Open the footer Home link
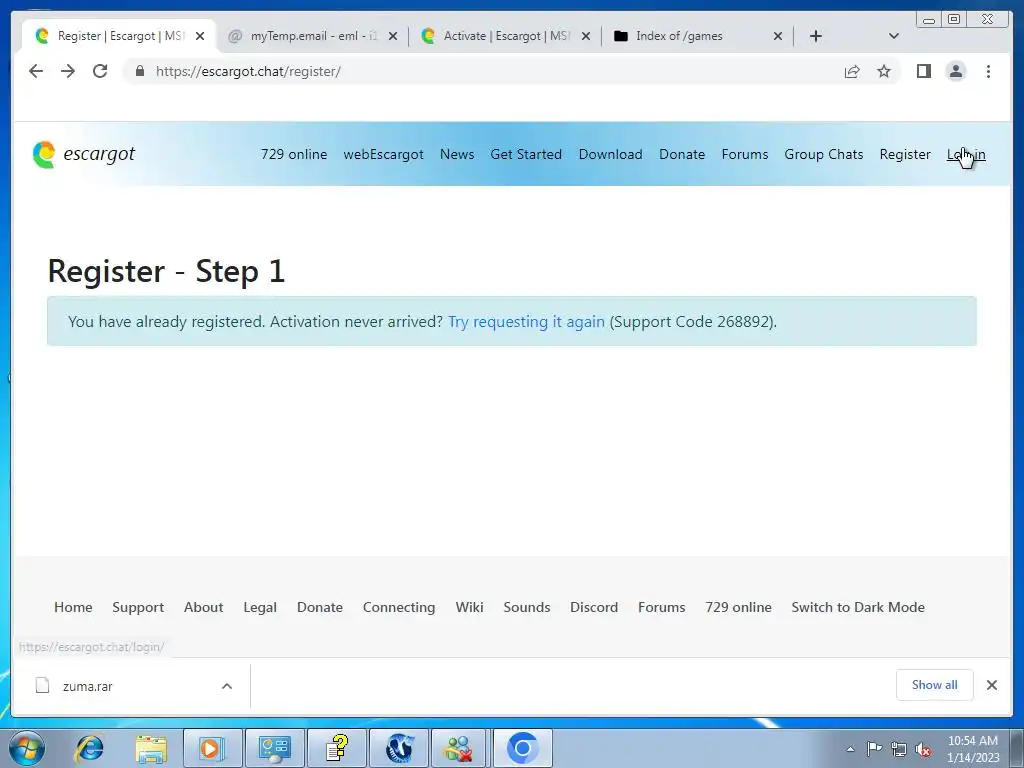Screen dimensions: 1024x768 coord(73,607)
